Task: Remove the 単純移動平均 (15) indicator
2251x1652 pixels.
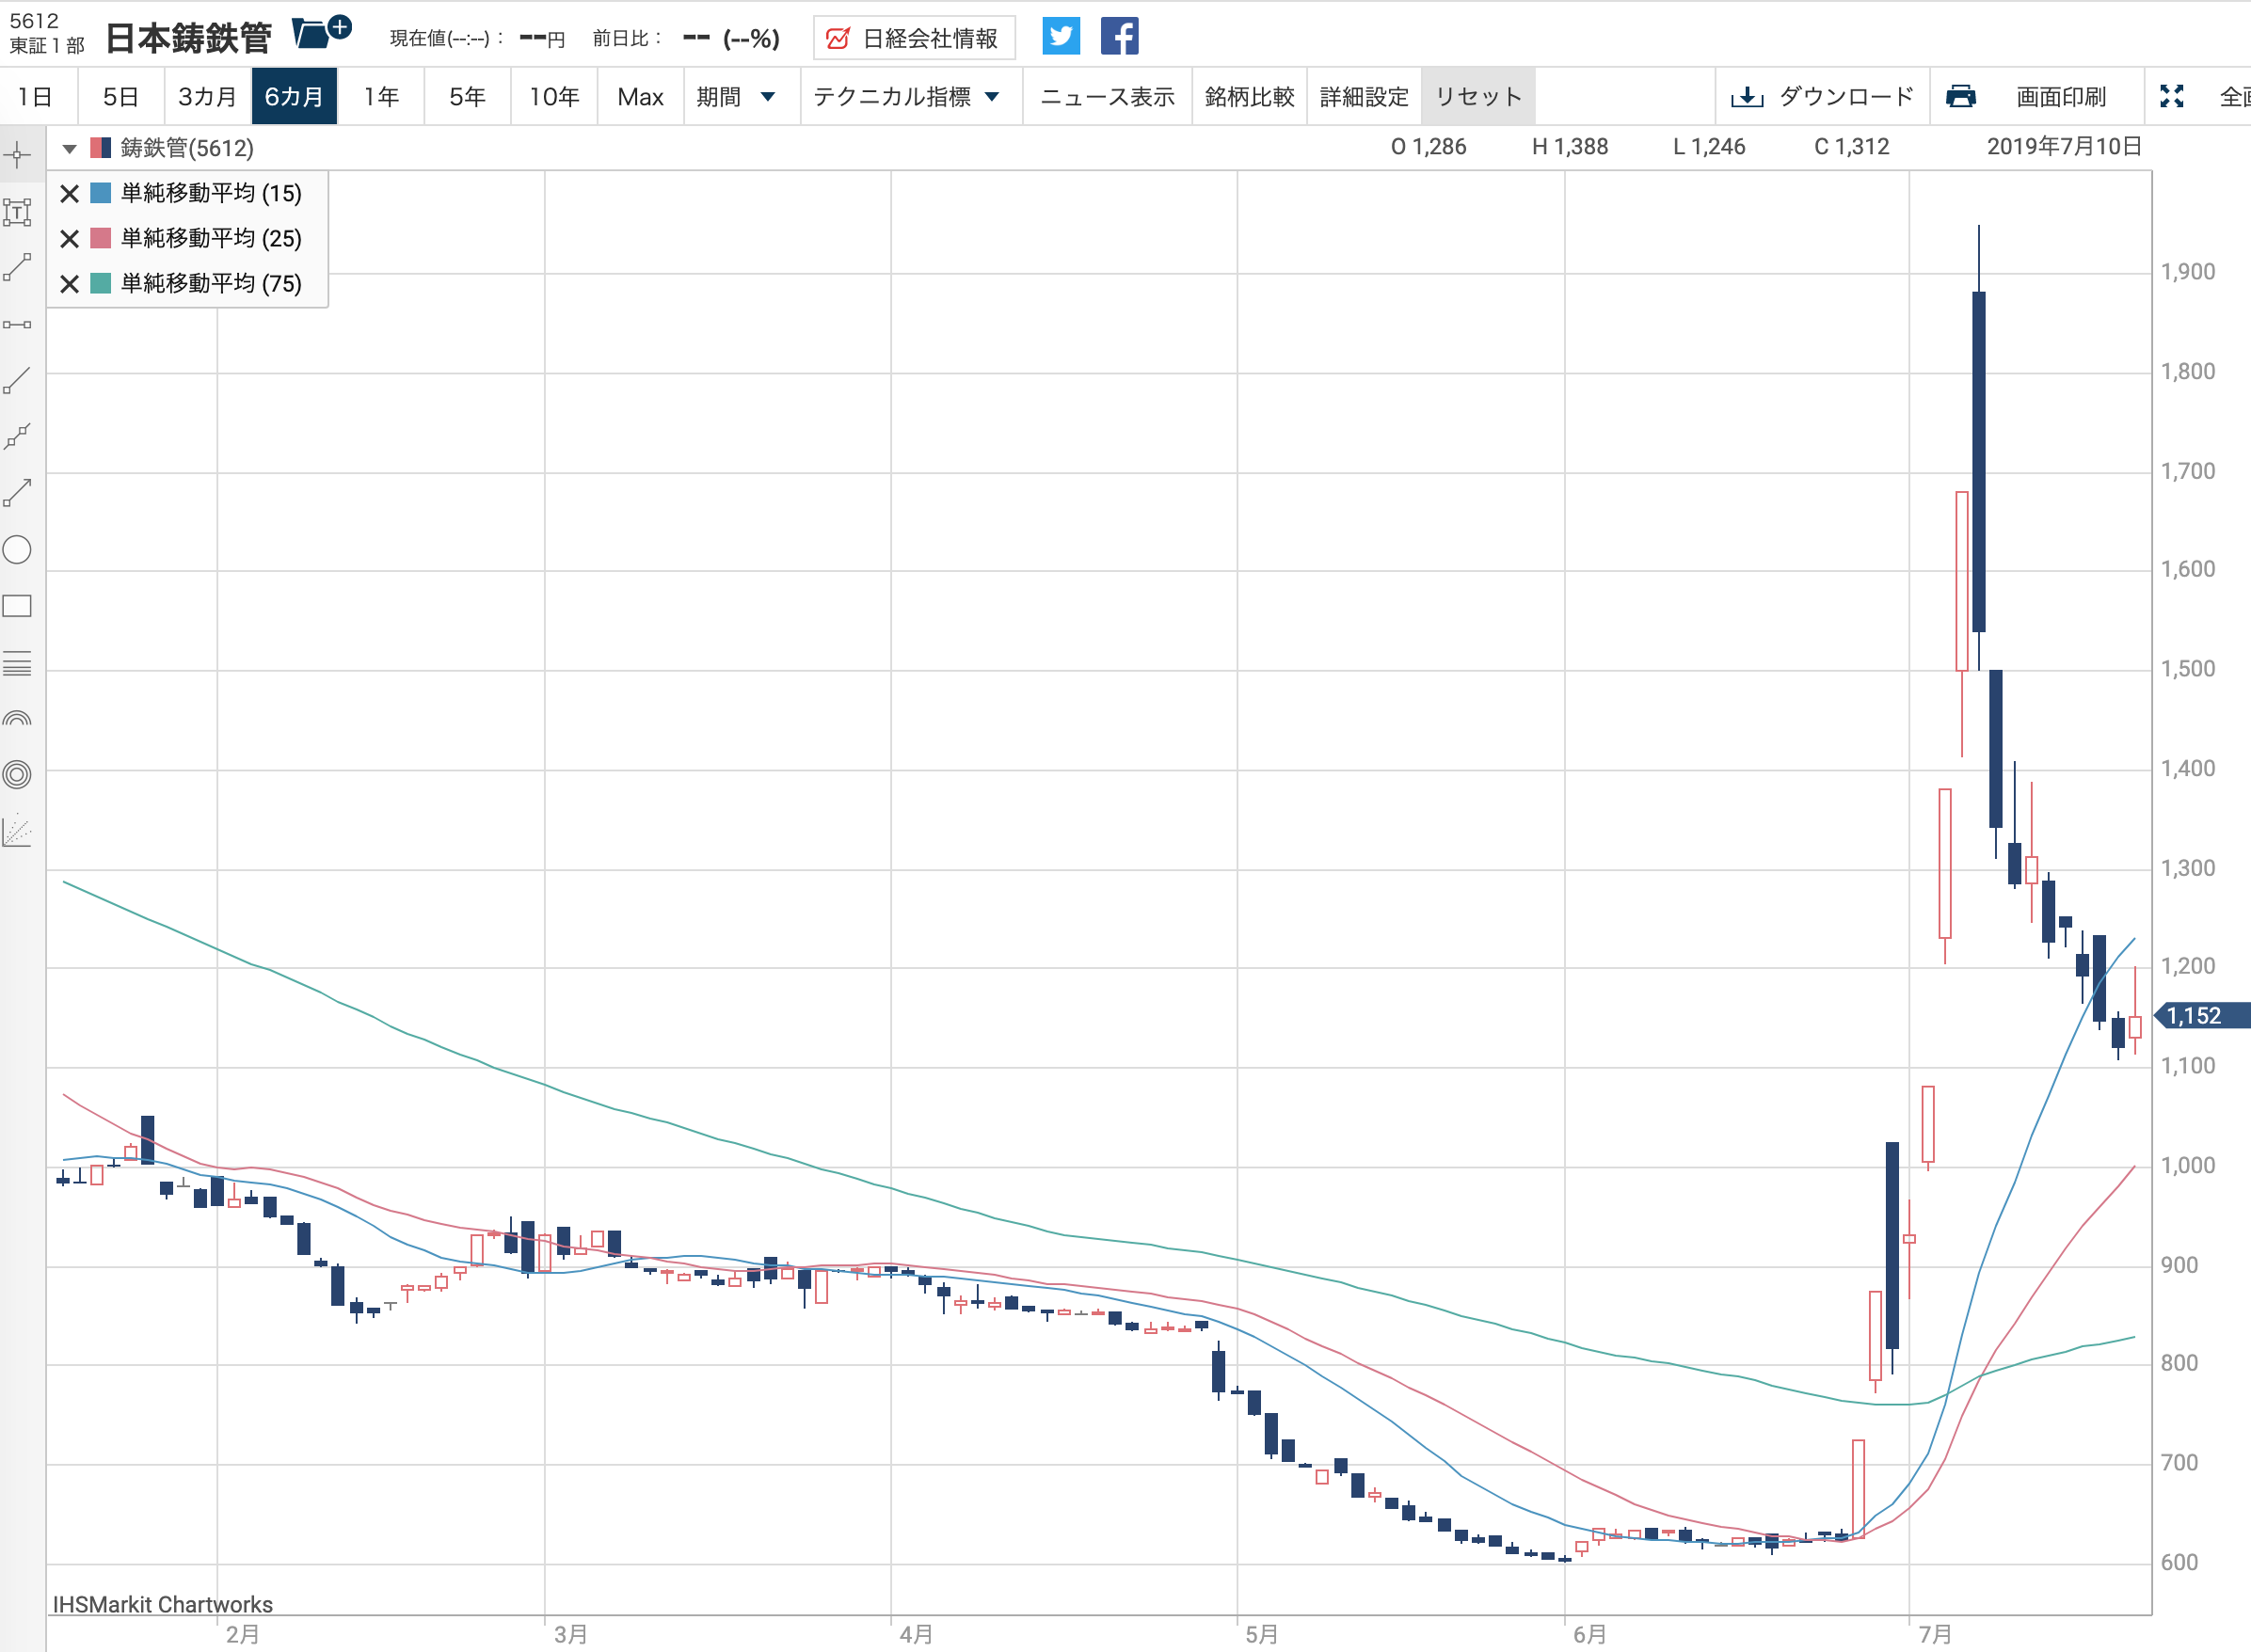Action: point(69,193)
